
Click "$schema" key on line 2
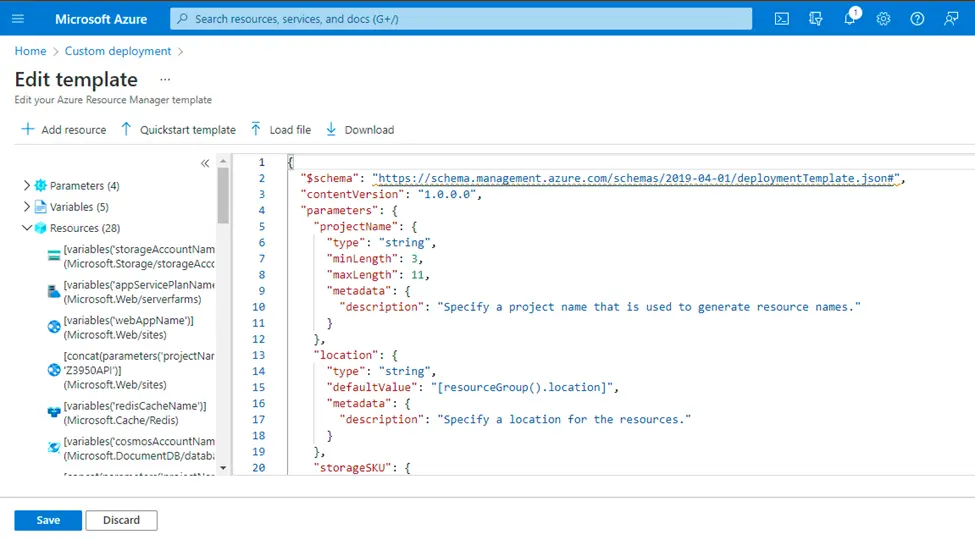[330, 179]
